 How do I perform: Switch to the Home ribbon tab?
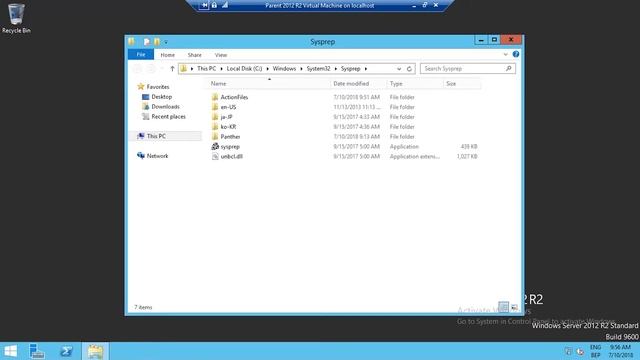pyautogui.click(x=167, y=55)
